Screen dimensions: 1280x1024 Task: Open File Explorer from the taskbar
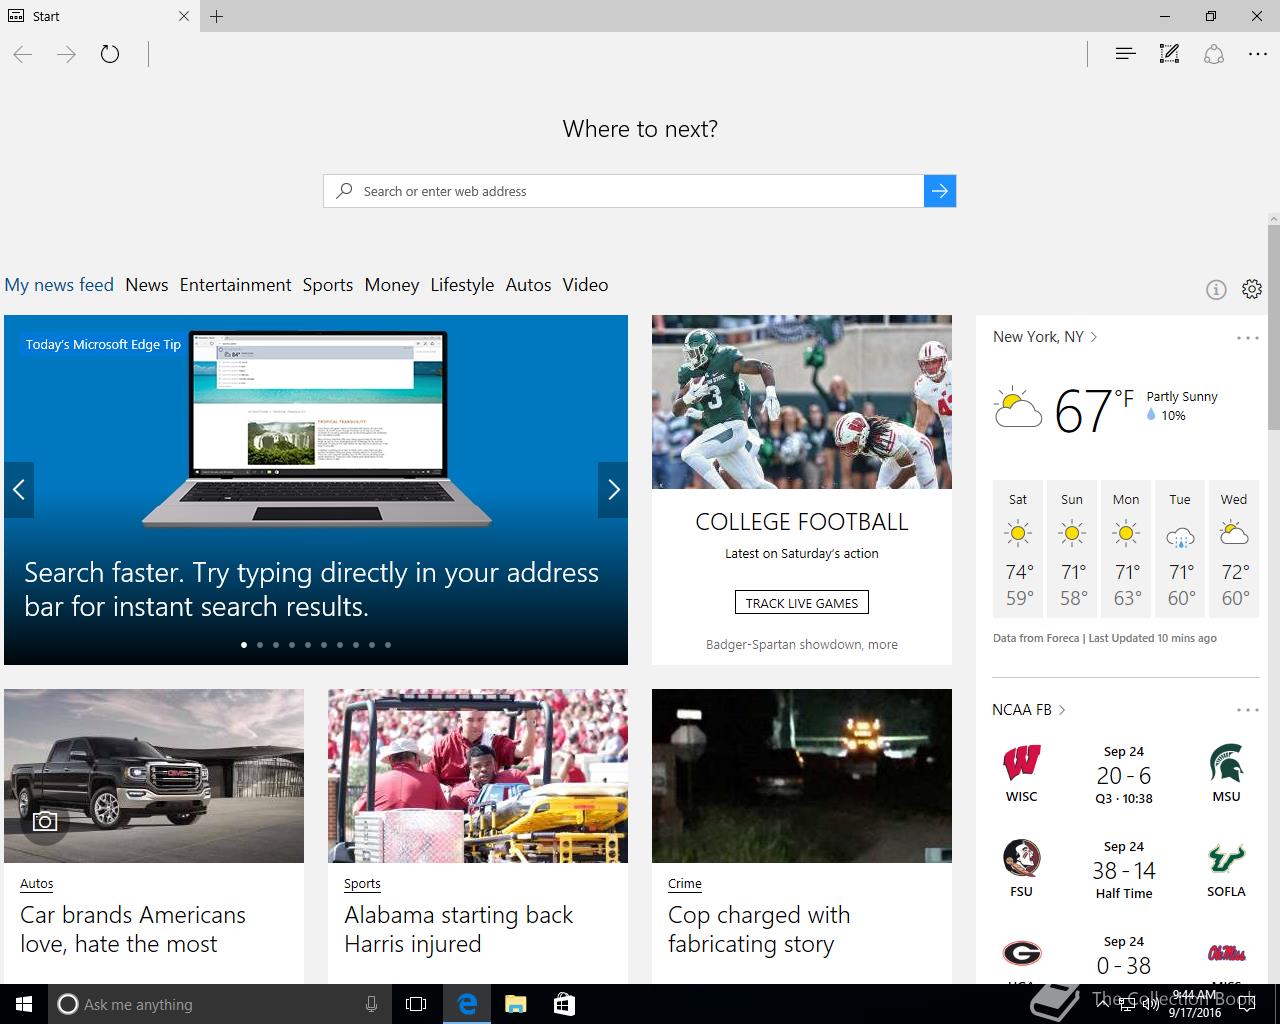[x=515, y=1004]
